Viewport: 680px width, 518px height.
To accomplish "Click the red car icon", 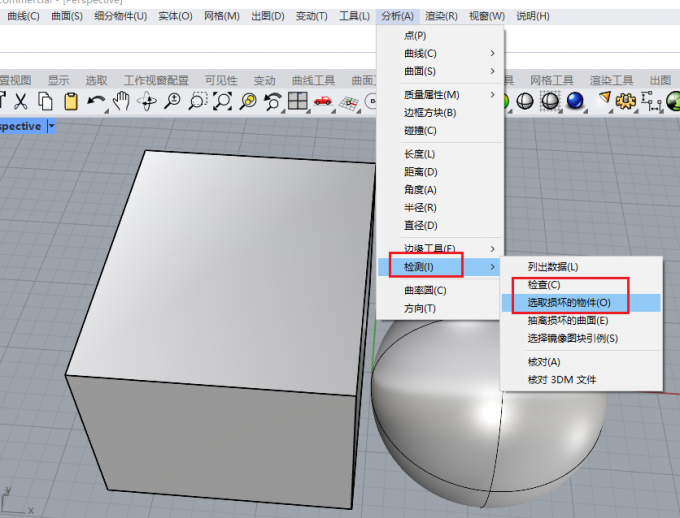I will (x=323, y=102).
